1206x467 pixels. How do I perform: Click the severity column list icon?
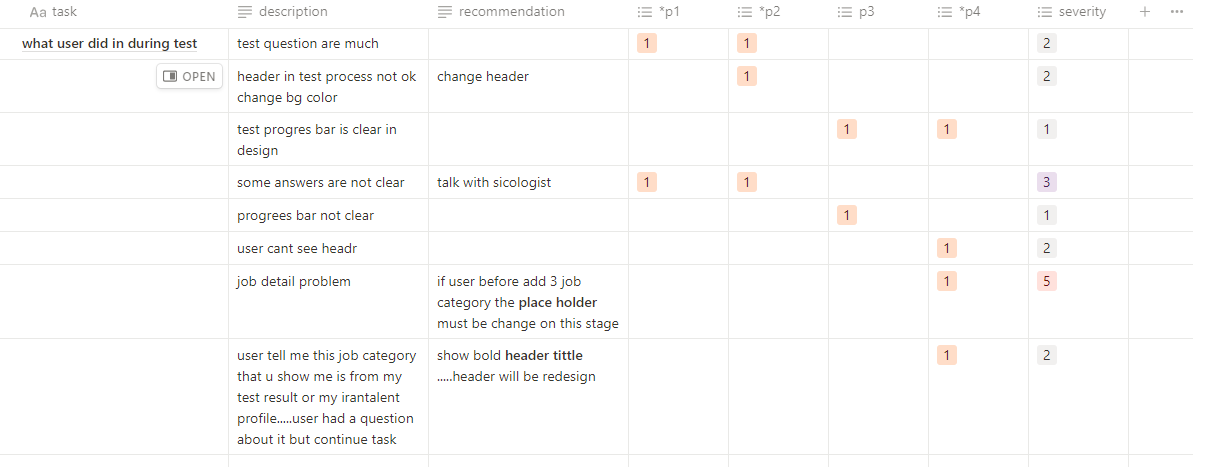click(1045, 12)
